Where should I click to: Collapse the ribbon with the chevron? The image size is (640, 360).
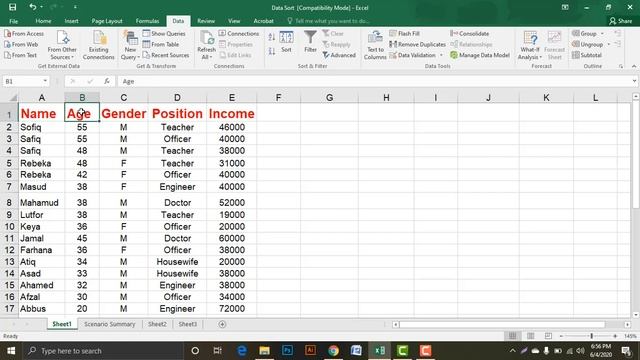tap(633, 66)
